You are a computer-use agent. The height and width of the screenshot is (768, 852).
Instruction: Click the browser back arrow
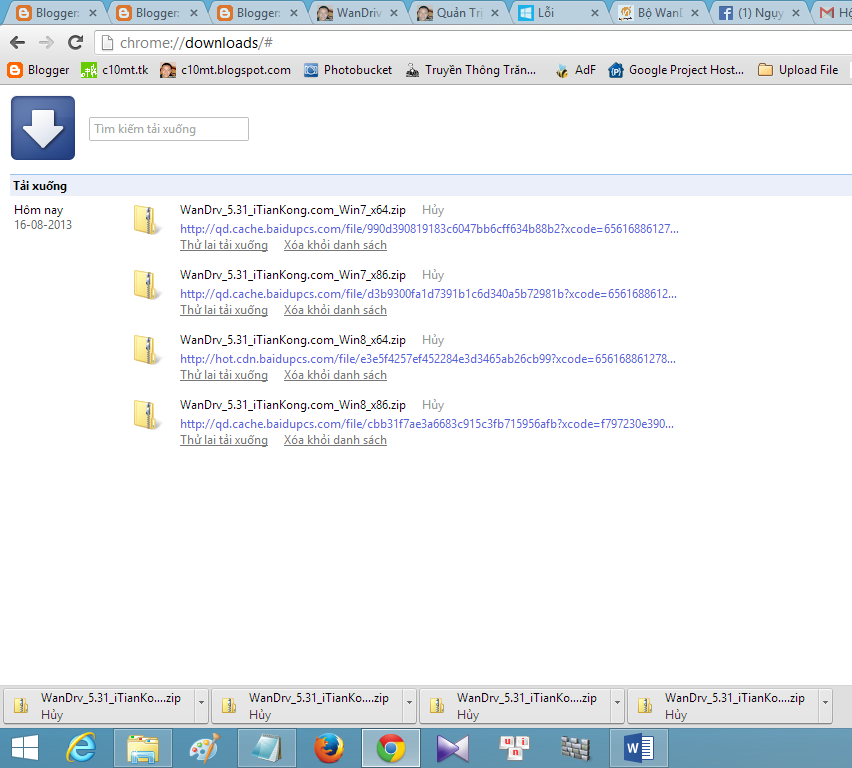coord(17,42)
